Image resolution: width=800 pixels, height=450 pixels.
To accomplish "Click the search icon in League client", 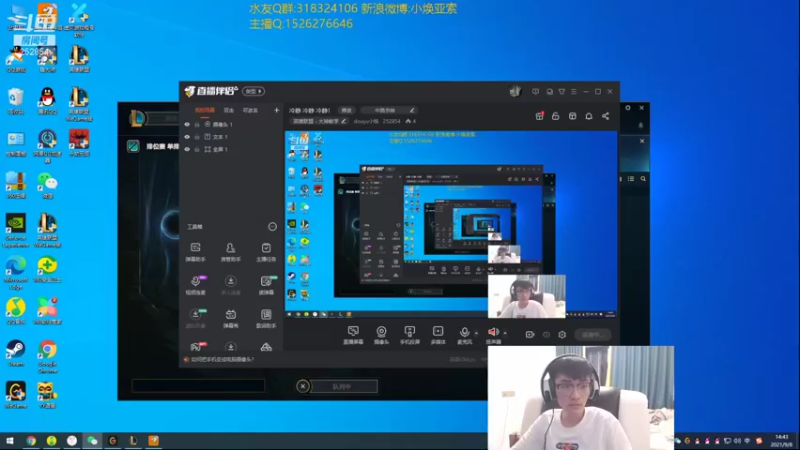I will pyautogui.click(x=643, y=179).
